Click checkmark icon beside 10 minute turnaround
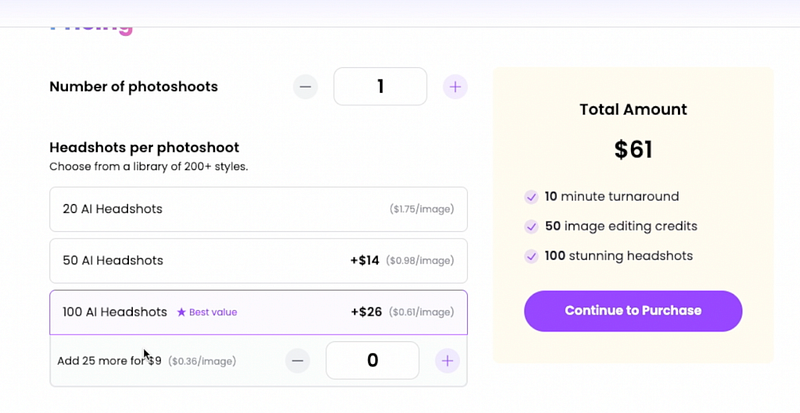 coord(531,197)
